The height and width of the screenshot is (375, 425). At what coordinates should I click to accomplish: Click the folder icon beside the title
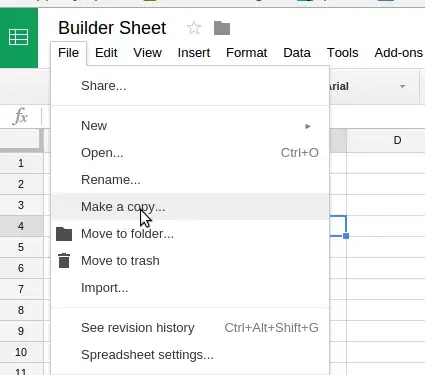(222, 28)
